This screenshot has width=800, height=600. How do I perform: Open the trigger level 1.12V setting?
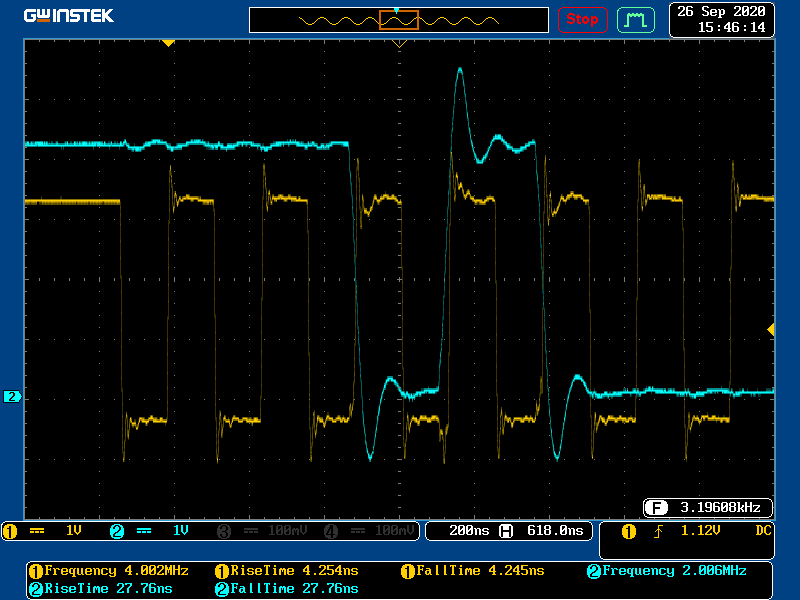[699, 530]
